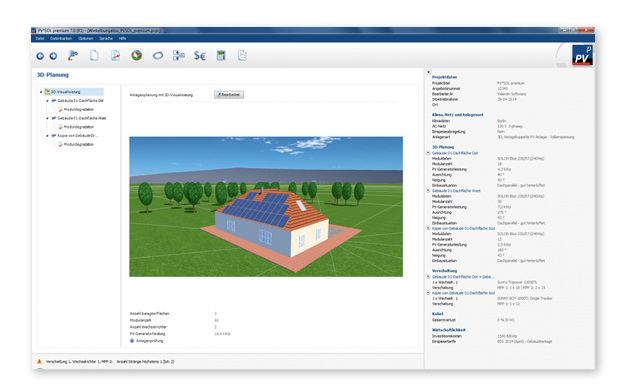This screenshot has height=386, width=632.
Task: Open the blank document toolbar icon
Action: point(94,55)
